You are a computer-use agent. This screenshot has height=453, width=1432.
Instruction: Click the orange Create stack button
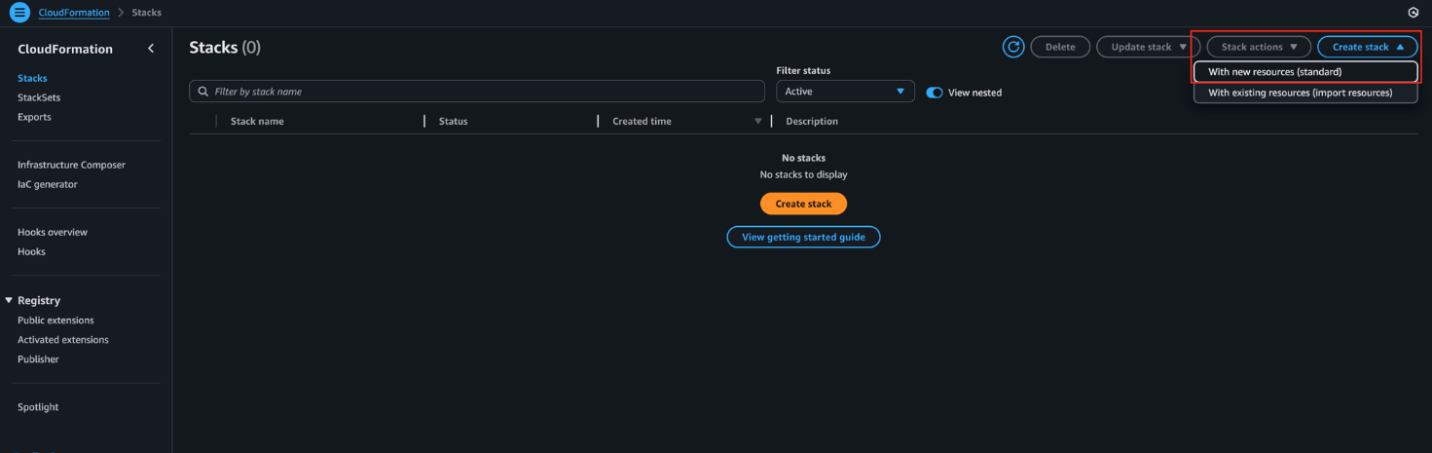[x=803, y=204]
